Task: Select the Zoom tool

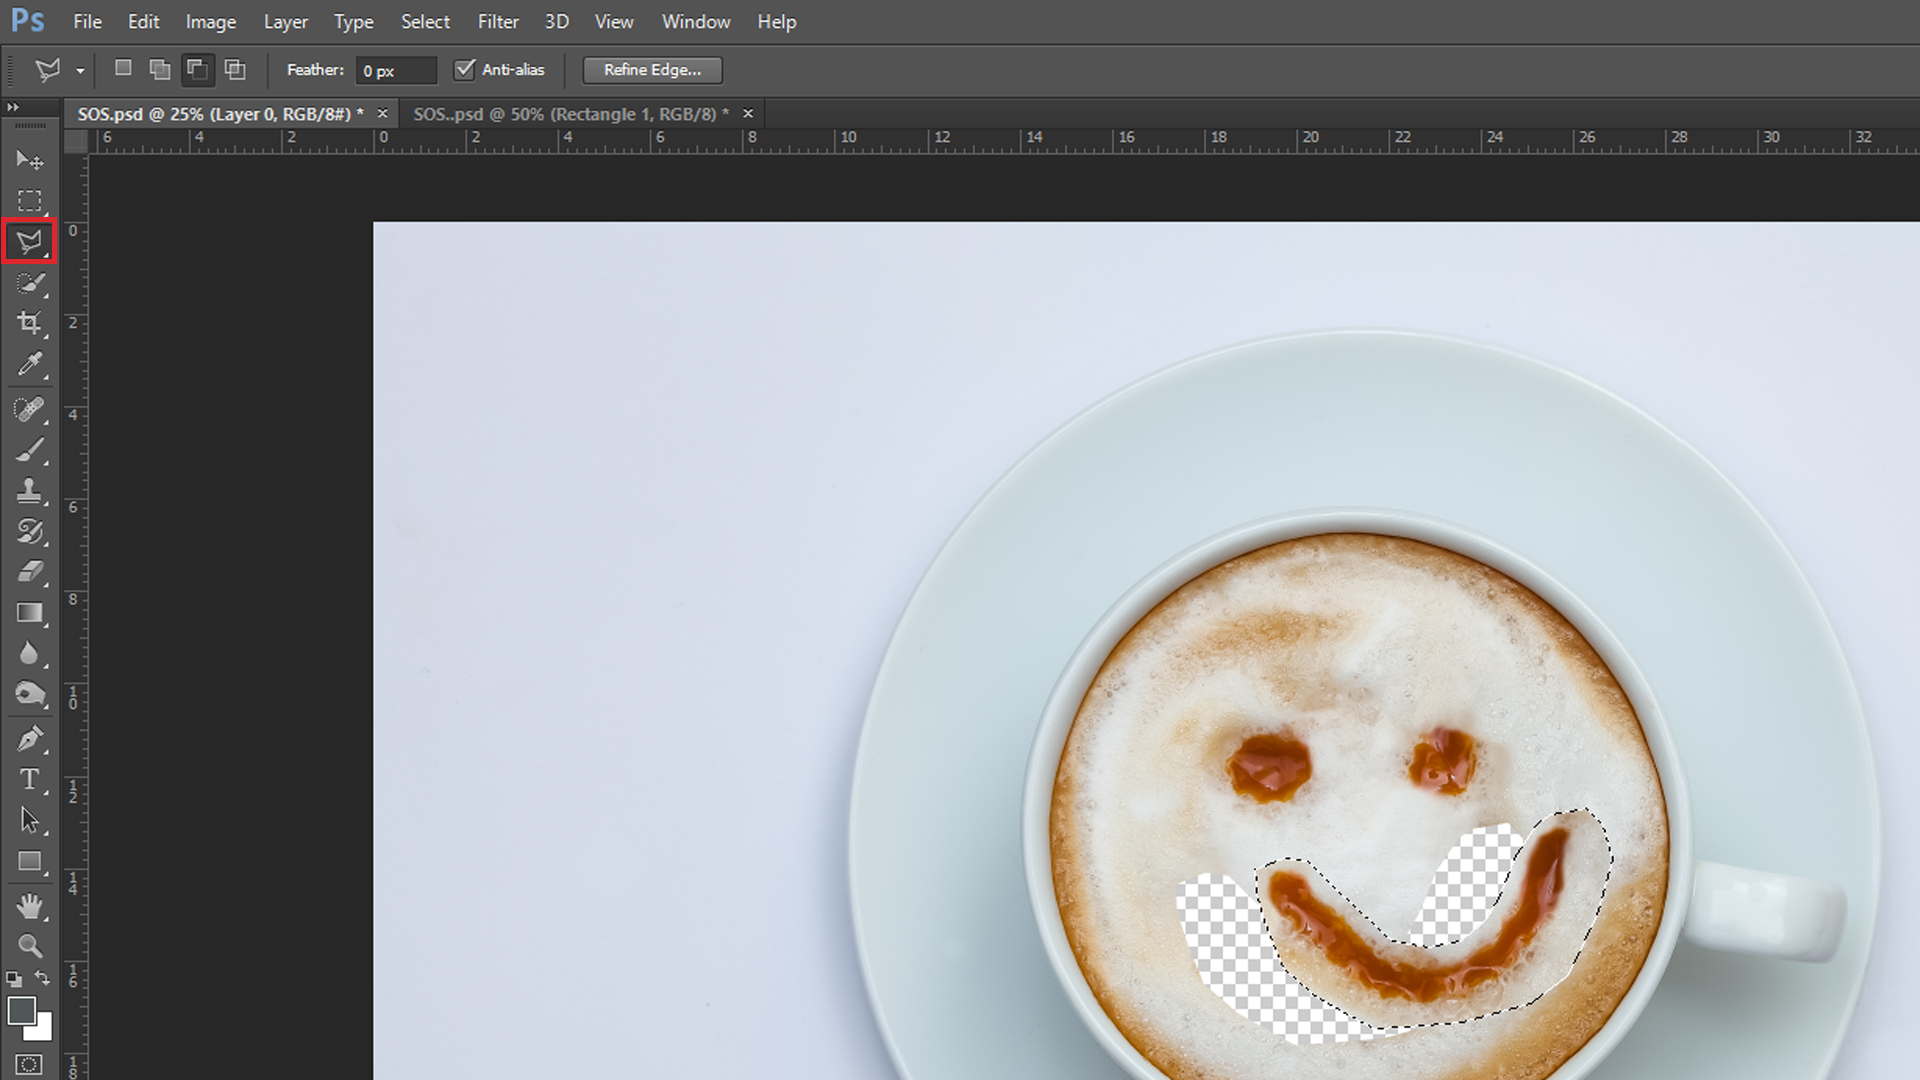Action: pyautogui.click(x=29, y=946)
